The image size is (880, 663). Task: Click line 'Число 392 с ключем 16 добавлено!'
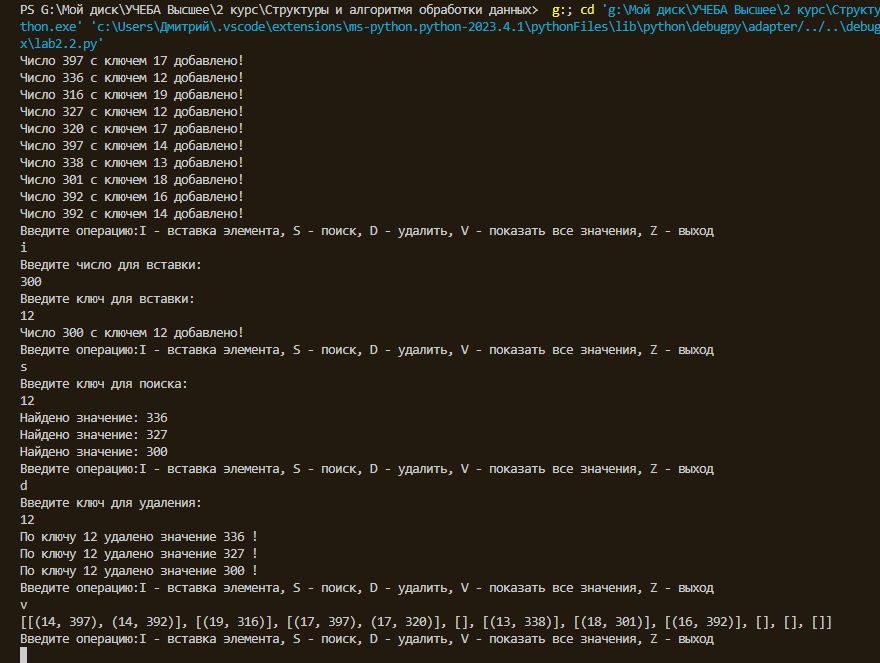click(x=132, y=196)
